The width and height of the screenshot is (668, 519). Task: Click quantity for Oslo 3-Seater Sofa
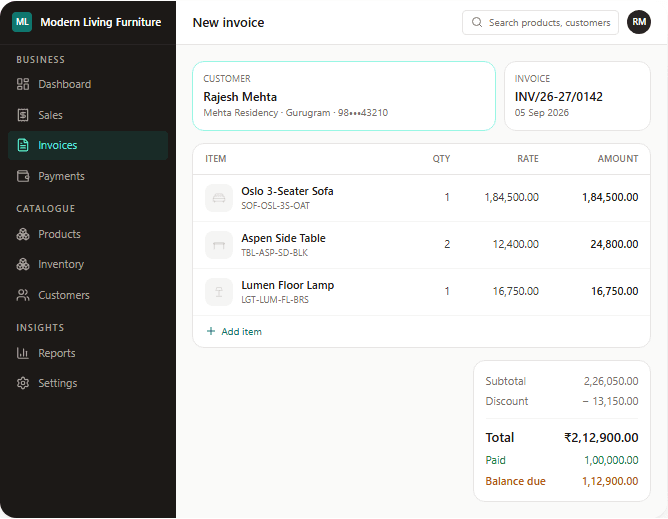coord(447,197)
